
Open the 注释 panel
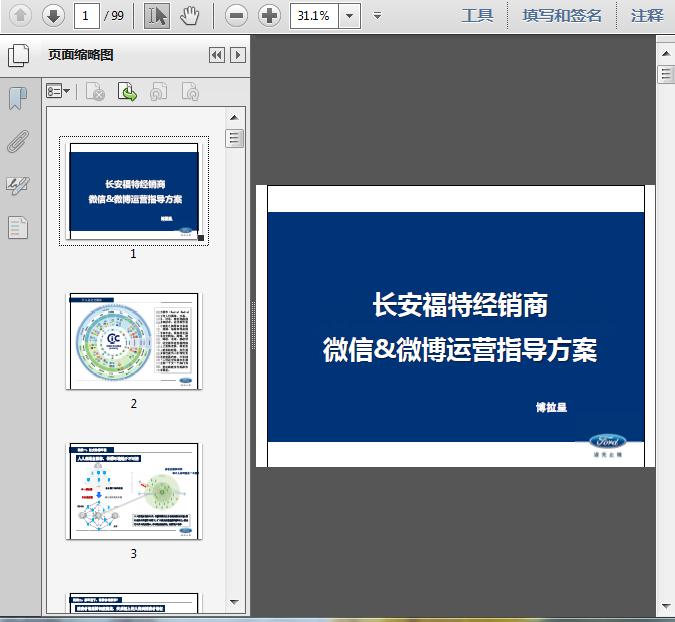click(x=647, y=16)
